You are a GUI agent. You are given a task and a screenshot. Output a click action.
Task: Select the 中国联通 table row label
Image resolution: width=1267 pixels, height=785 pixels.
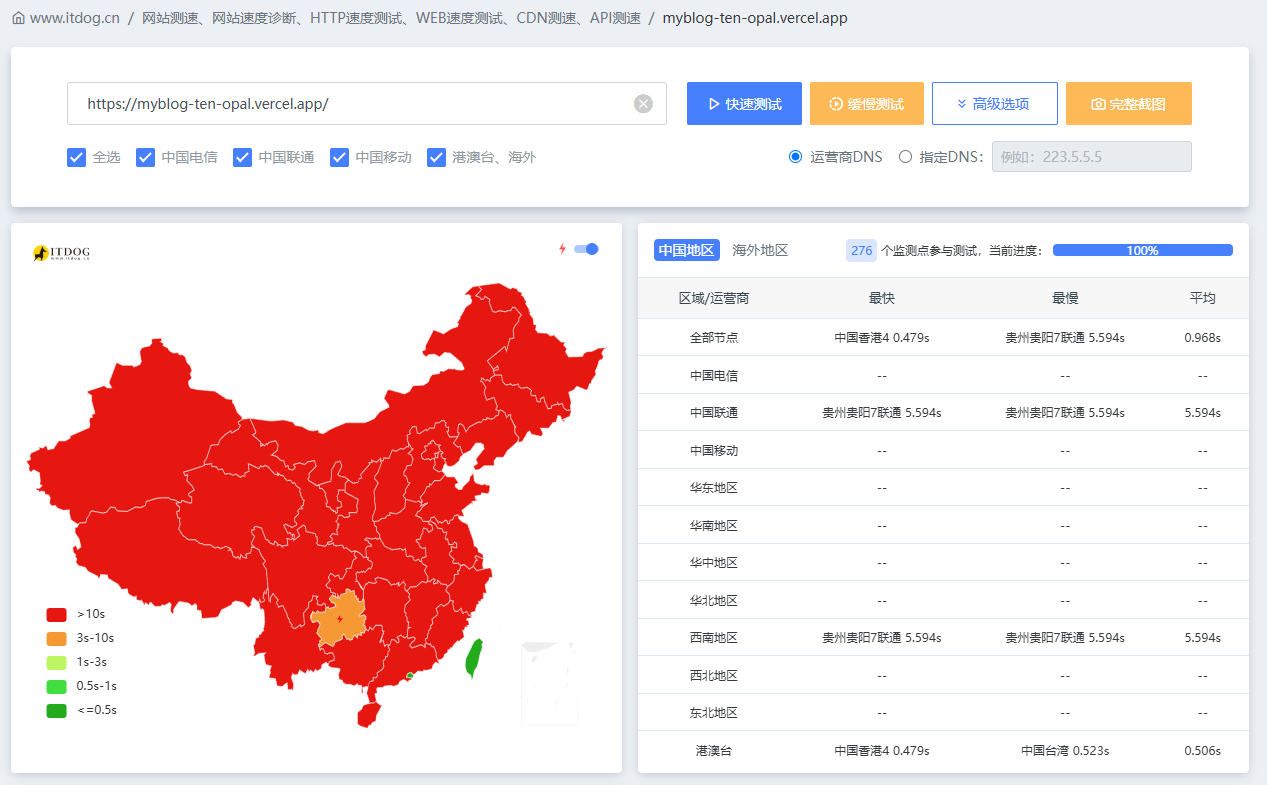tap(714, 413)
